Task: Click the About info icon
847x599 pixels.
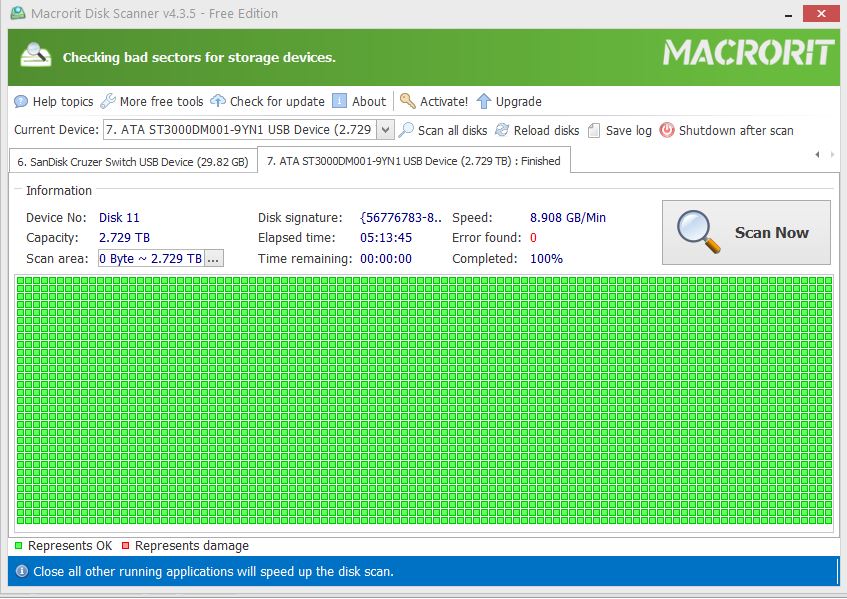Action: click(339, 101)
